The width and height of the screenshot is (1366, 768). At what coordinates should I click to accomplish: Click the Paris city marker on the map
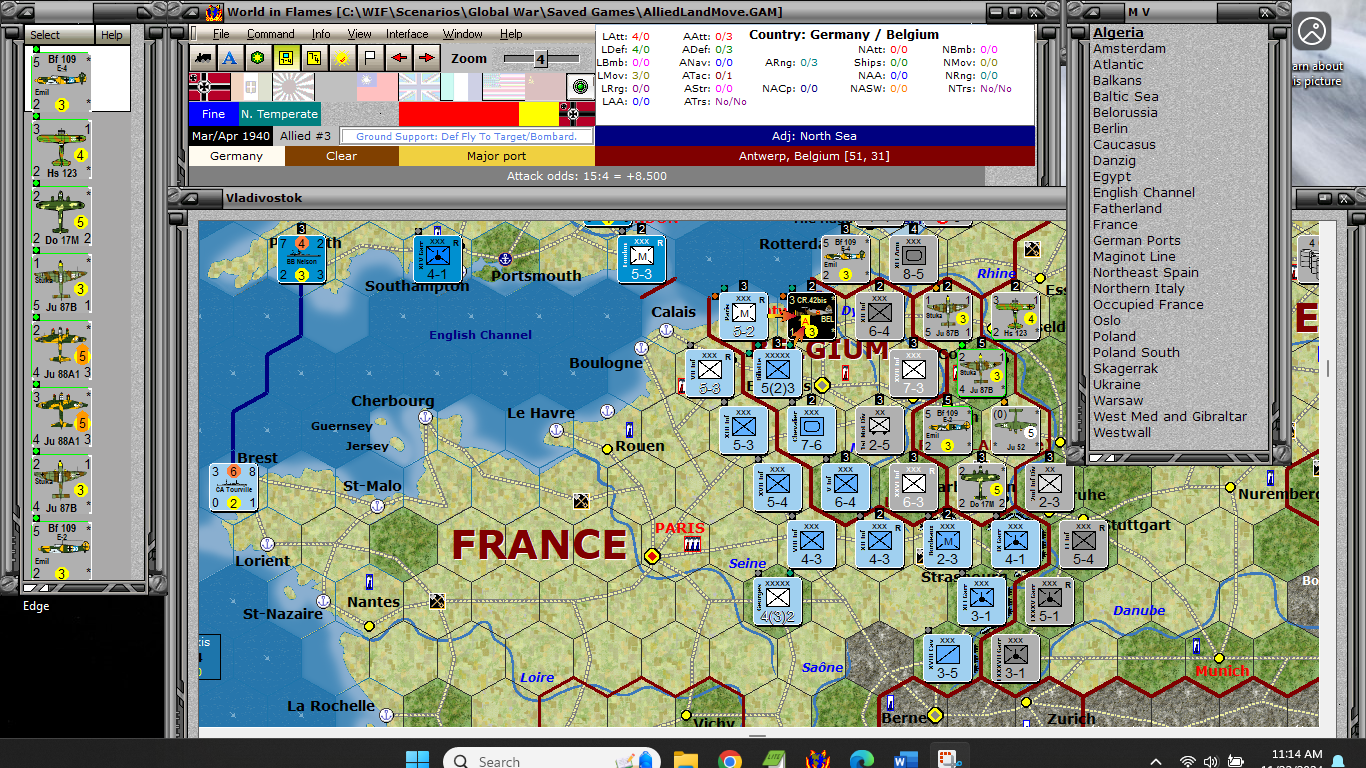pyautogui.click(x=653, y=555)
